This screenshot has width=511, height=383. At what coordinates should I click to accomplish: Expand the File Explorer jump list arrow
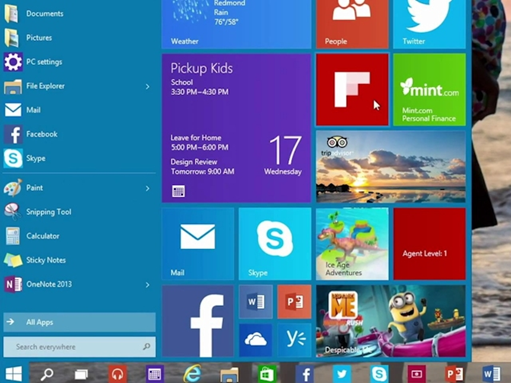pos(147,87)
